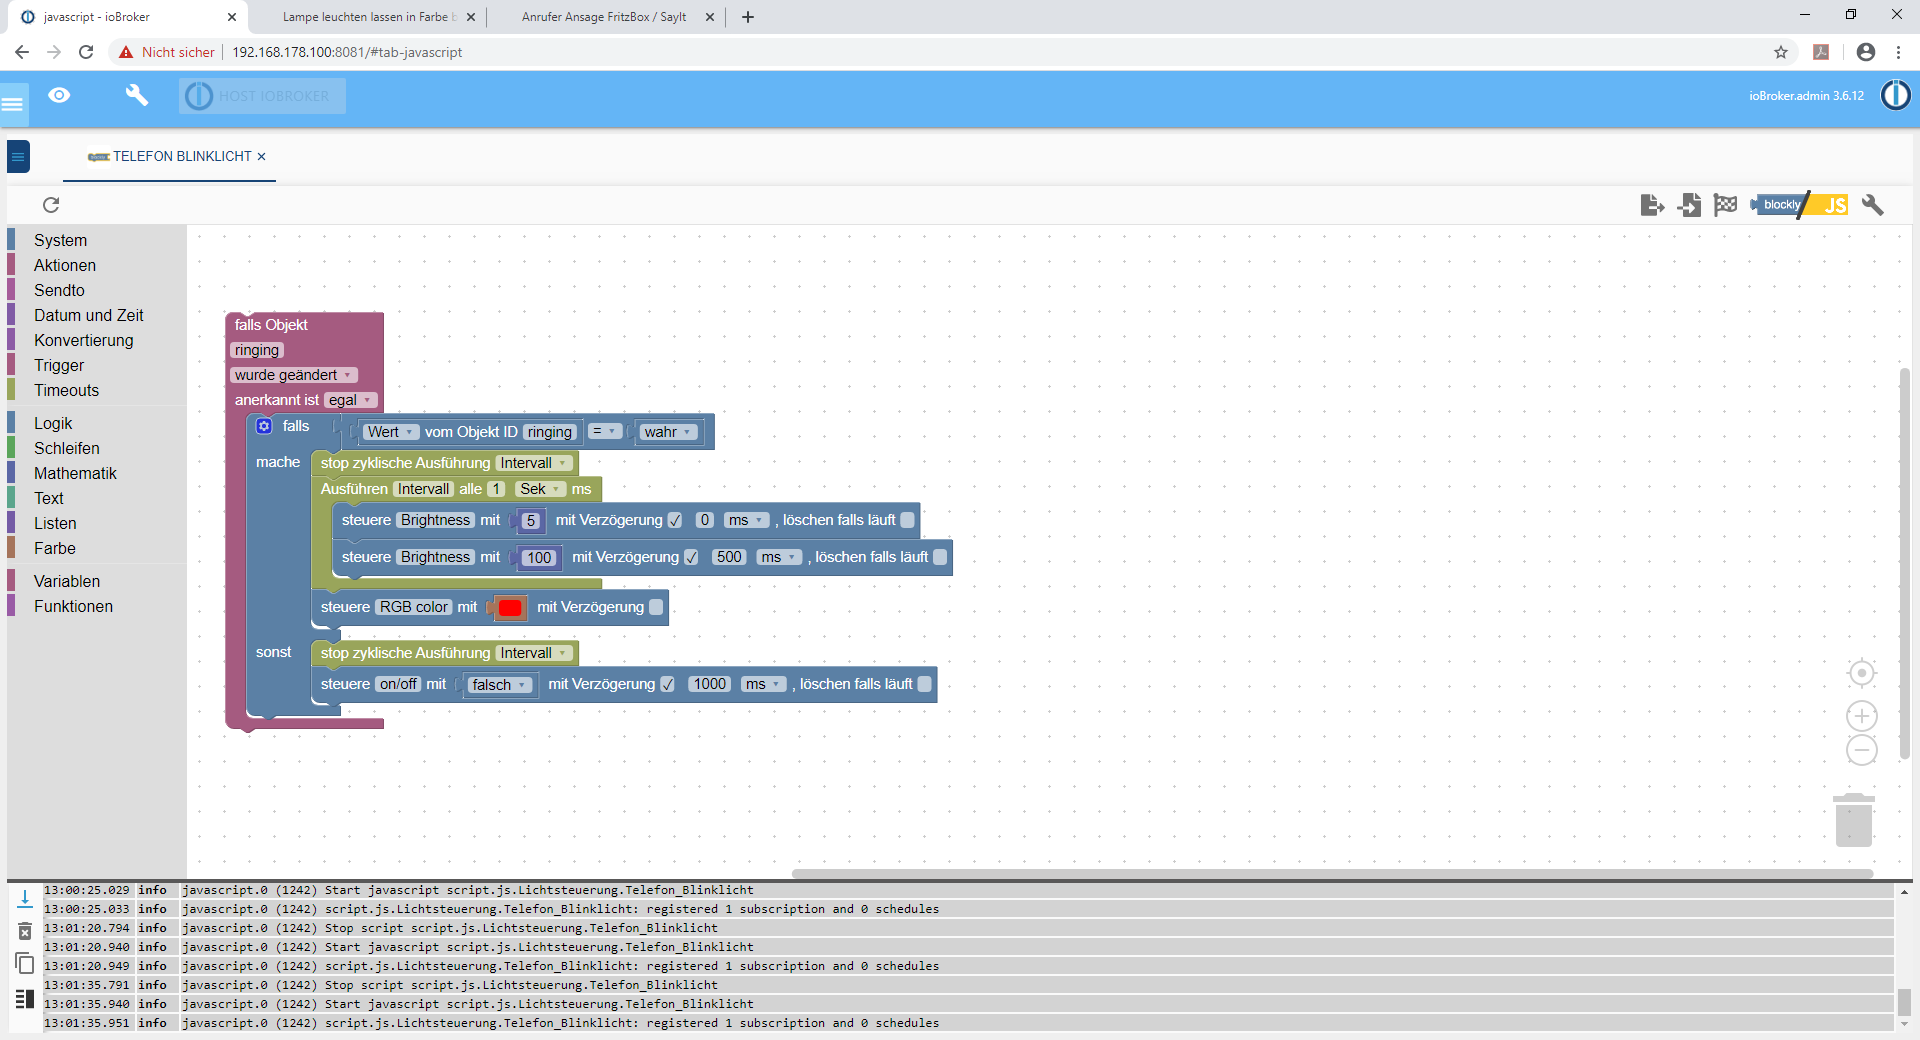Reload the browser page
Screen dimensions: 1920x1040
pos(86,52)
